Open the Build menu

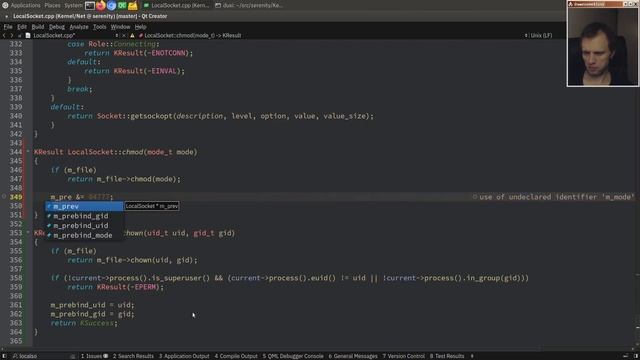[38, 27]
